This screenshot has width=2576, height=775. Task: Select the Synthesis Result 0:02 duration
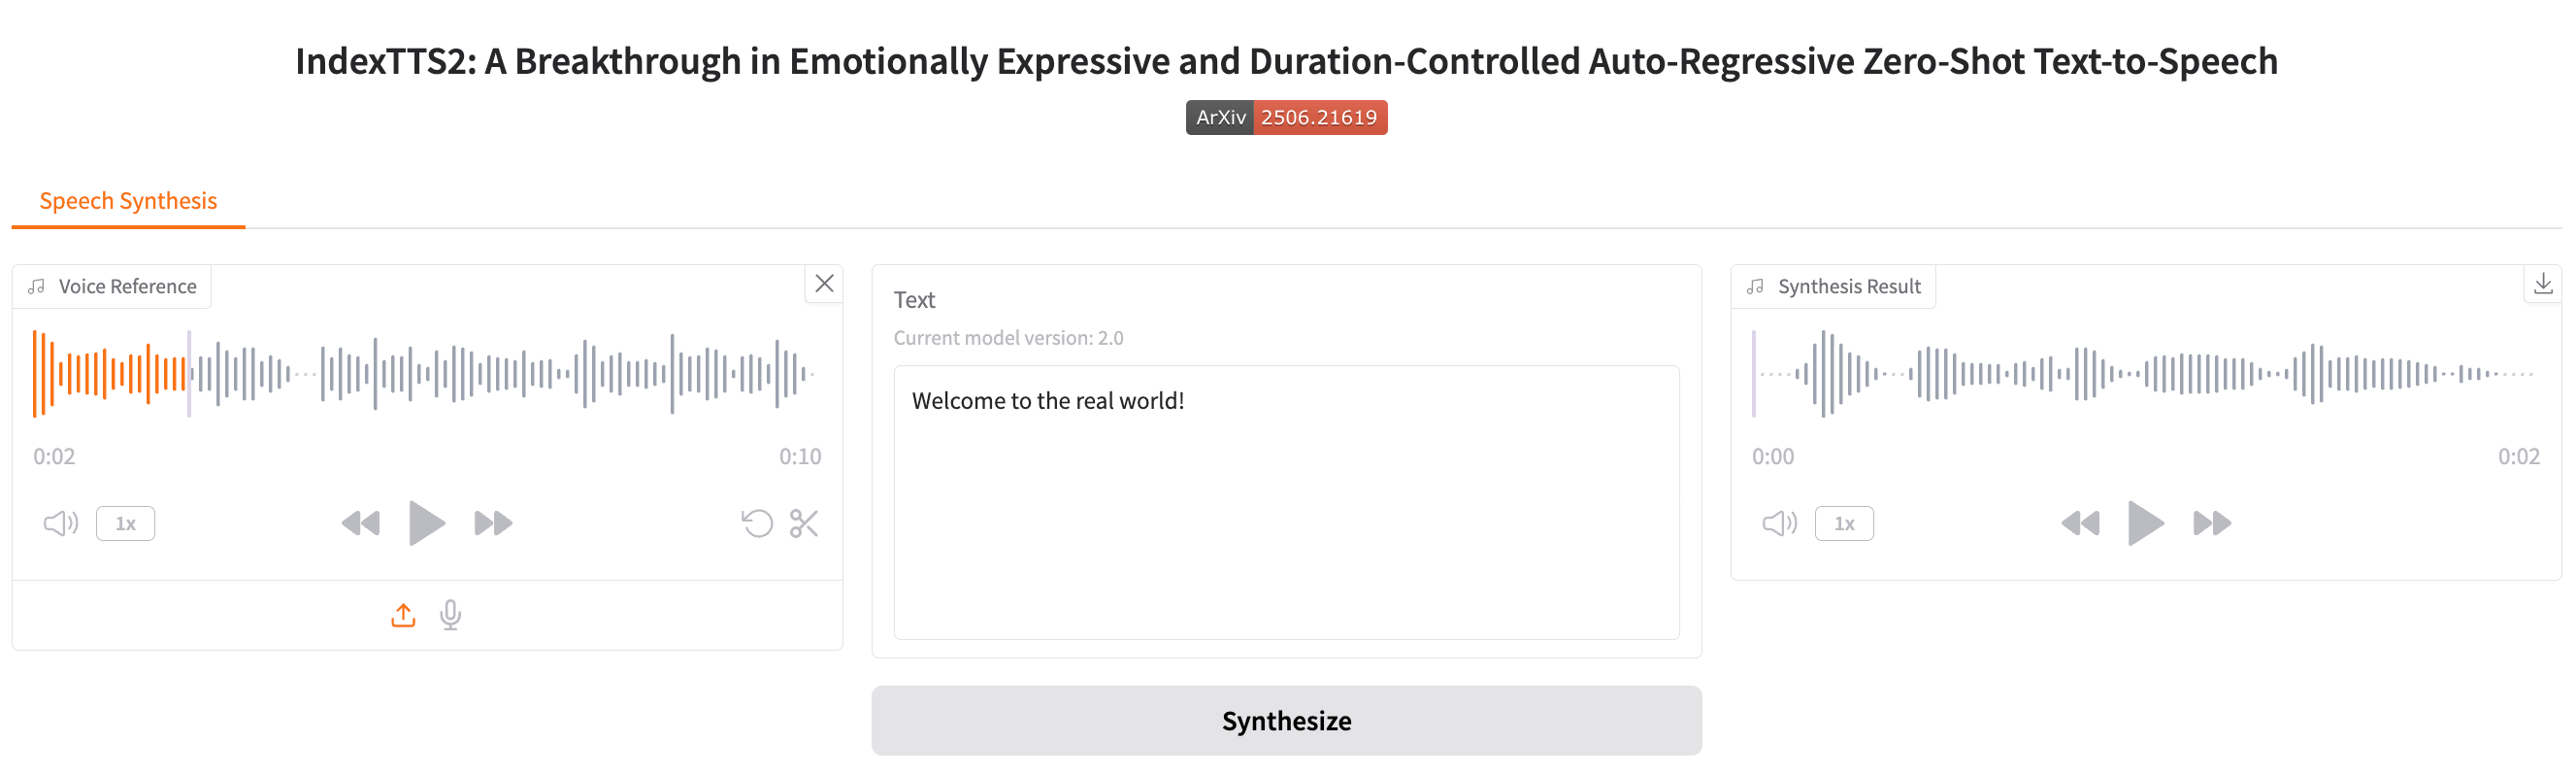pyautogui.click(x=2518, y=456)
